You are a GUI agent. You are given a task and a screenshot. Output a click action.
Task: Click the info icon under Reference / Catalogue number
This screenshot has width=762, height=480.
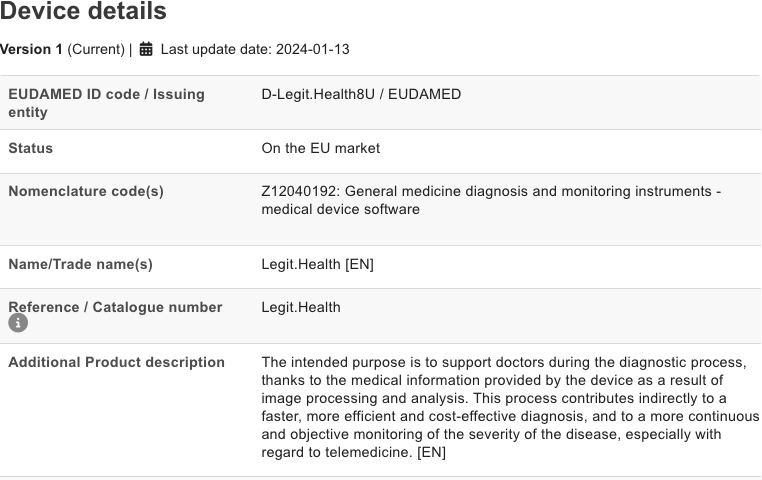click(18, 323)
